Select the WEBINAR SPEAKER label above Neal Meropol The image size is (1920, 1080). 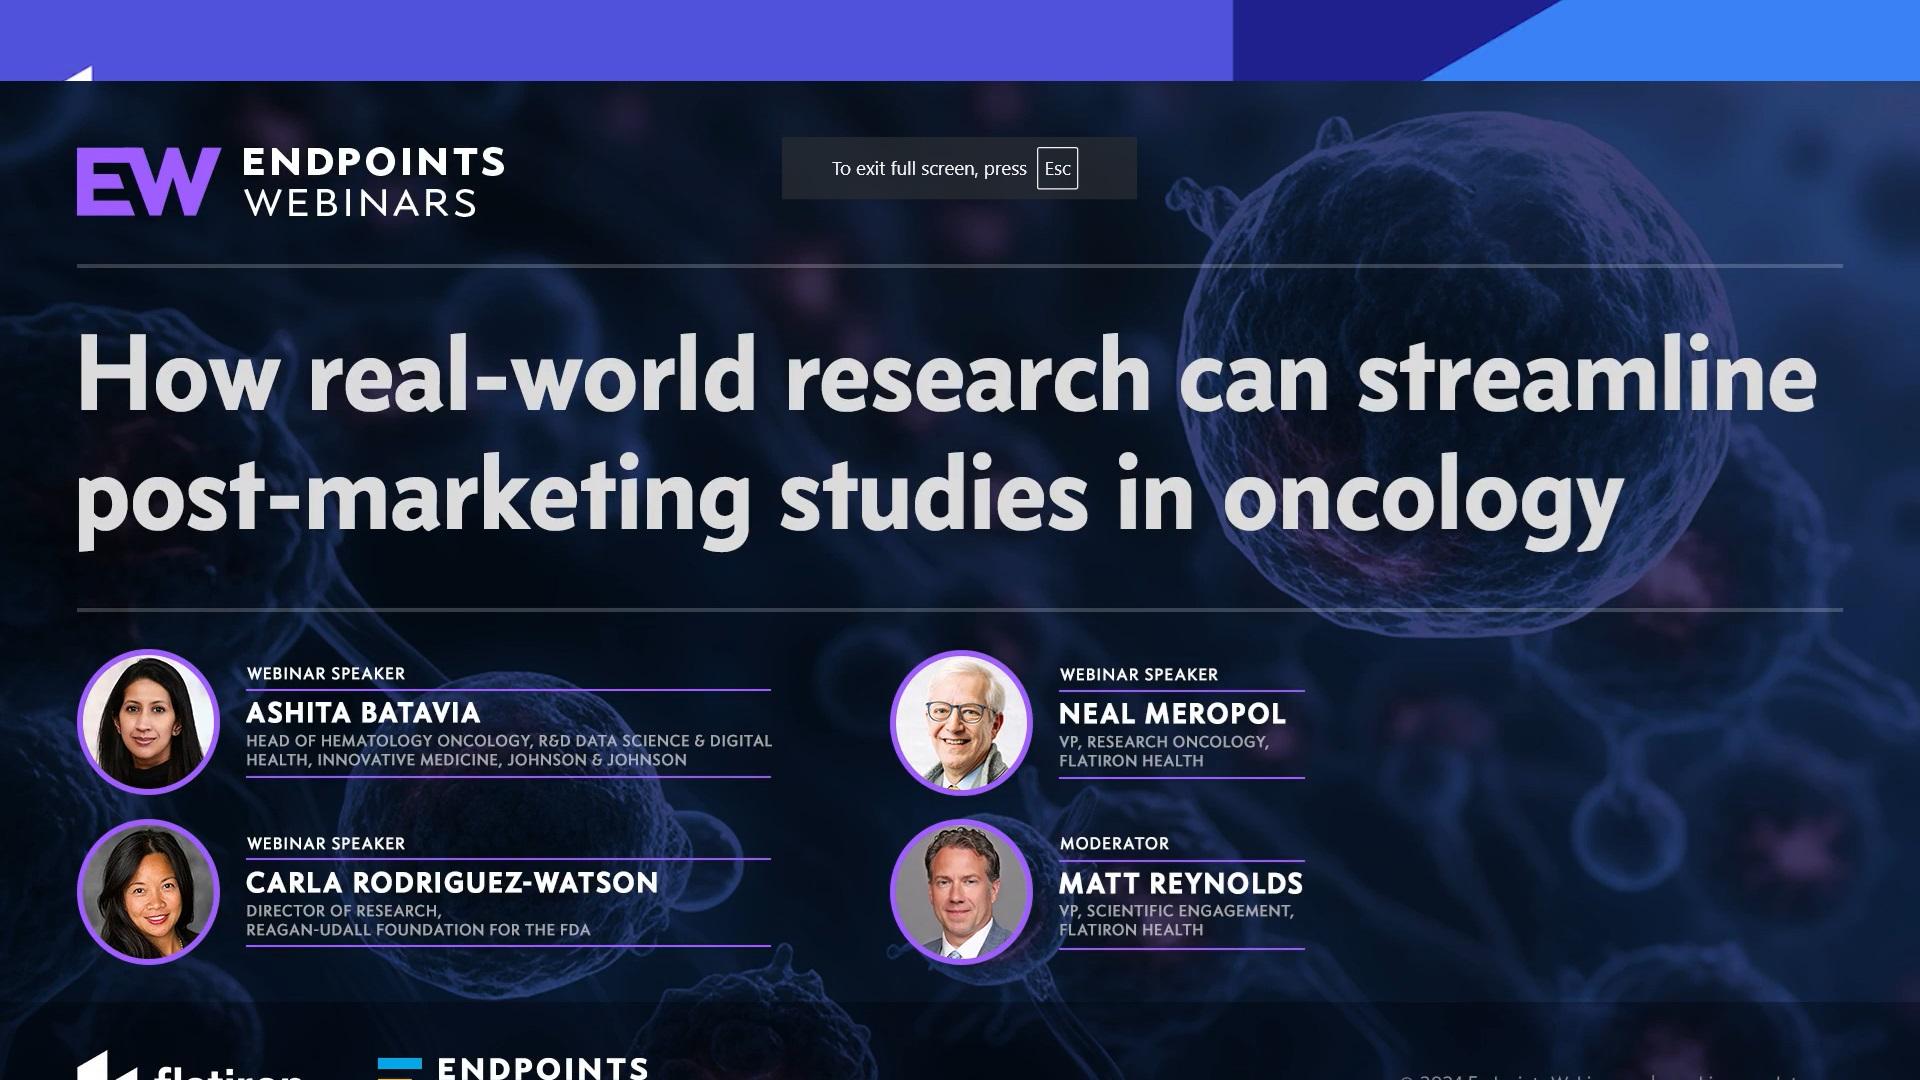pyautogui.click(x=1139, y=674)
